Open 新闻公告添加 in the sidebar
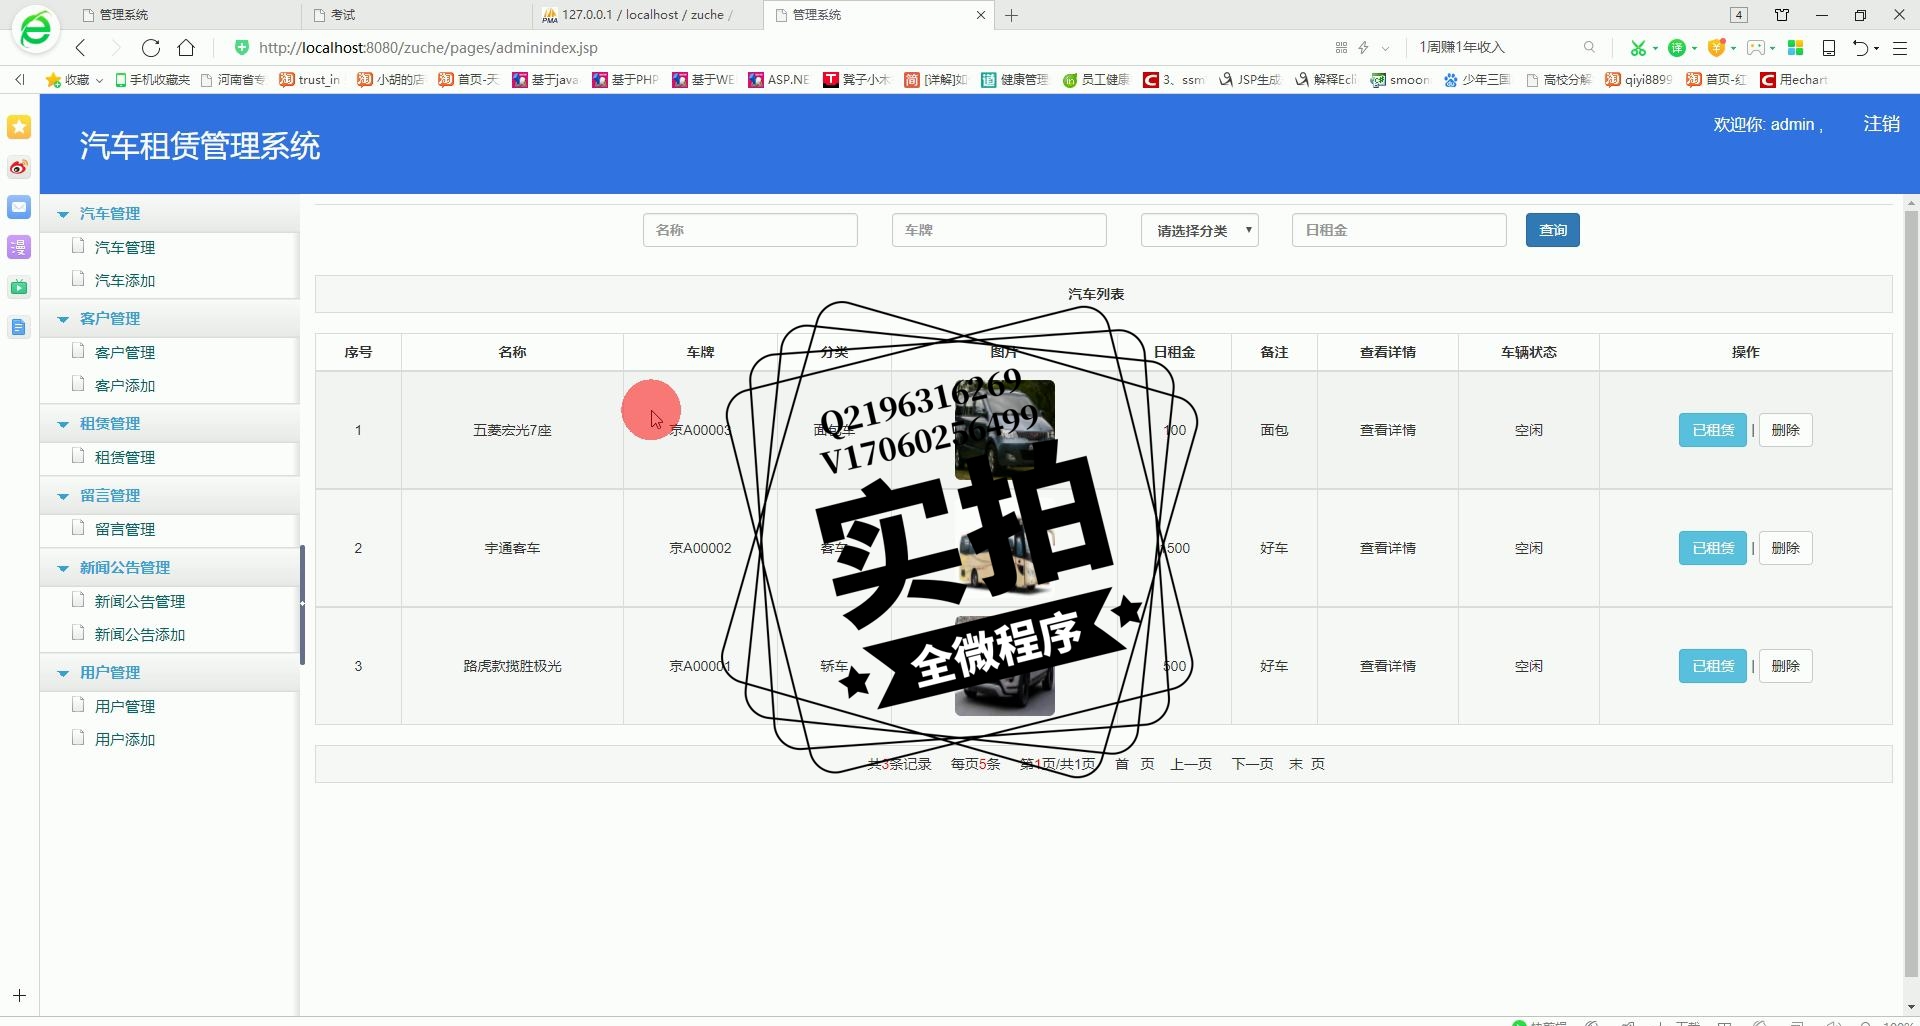The width and height of the screenshot is (1920, 1026). click(x=140, y=635)
